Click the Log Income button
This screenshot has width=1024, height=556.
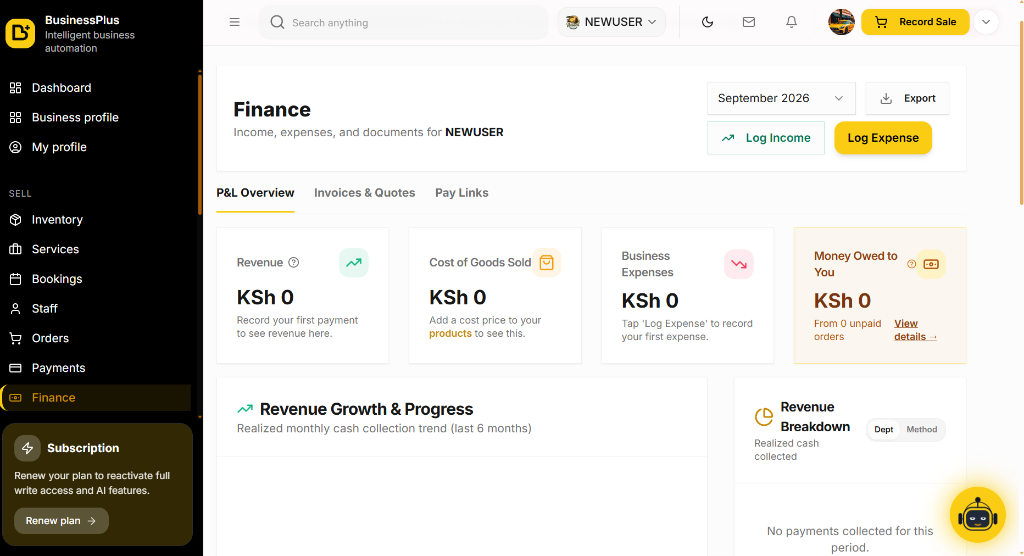(x=765, y=138)
